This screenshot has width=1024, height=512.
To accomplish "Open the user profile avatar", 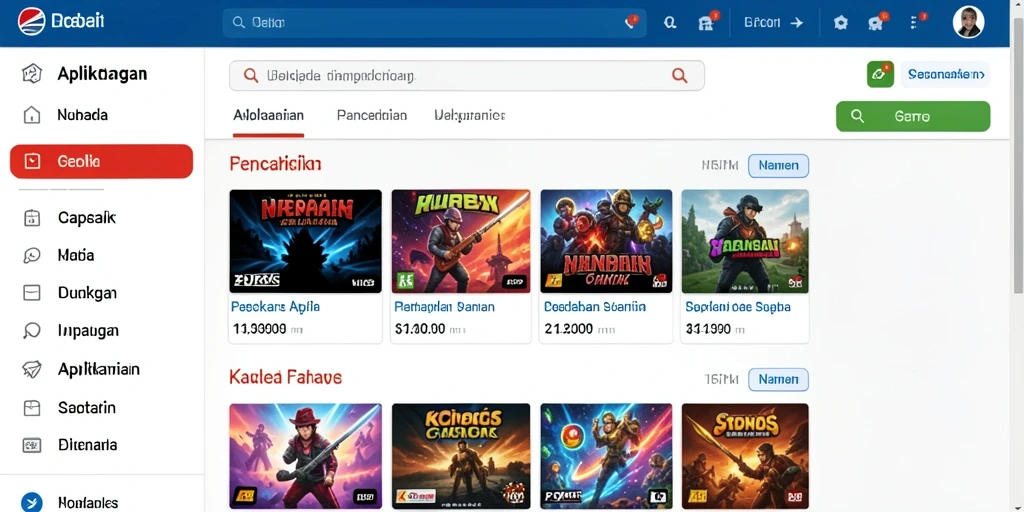I will click(968, 22).
